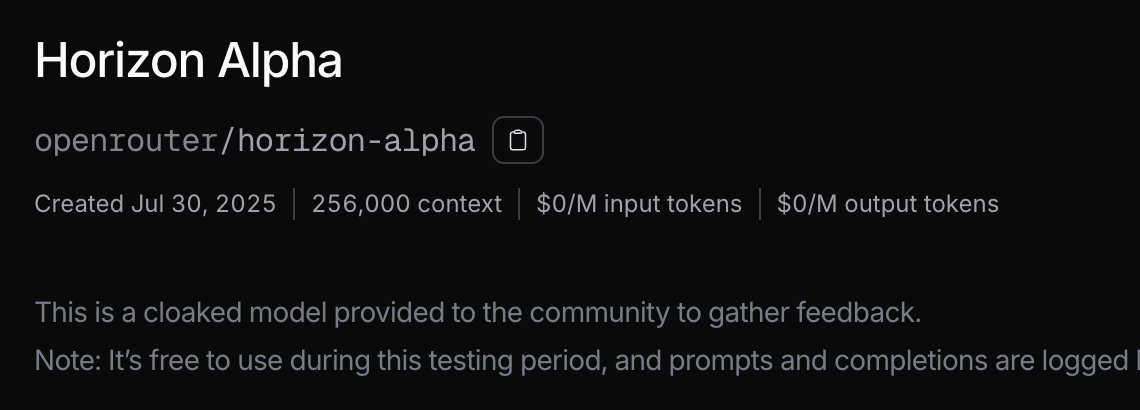Select the openrouter/horizon-alpha model slug text
The width and height of the screenshot is (1140, 410).
click(x=254, y=141)
